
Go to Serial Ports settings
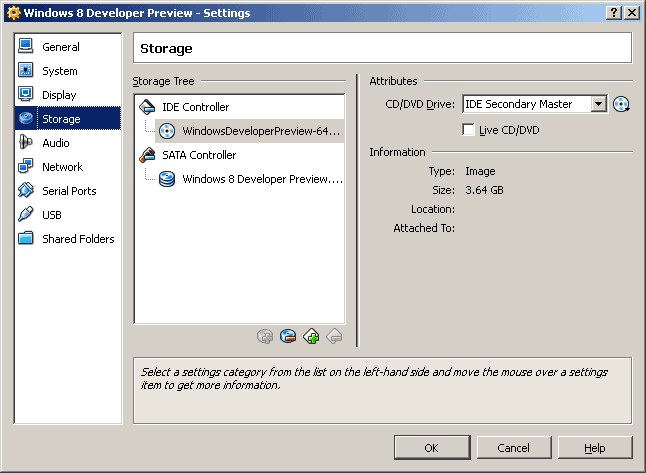tap(68, 190)
